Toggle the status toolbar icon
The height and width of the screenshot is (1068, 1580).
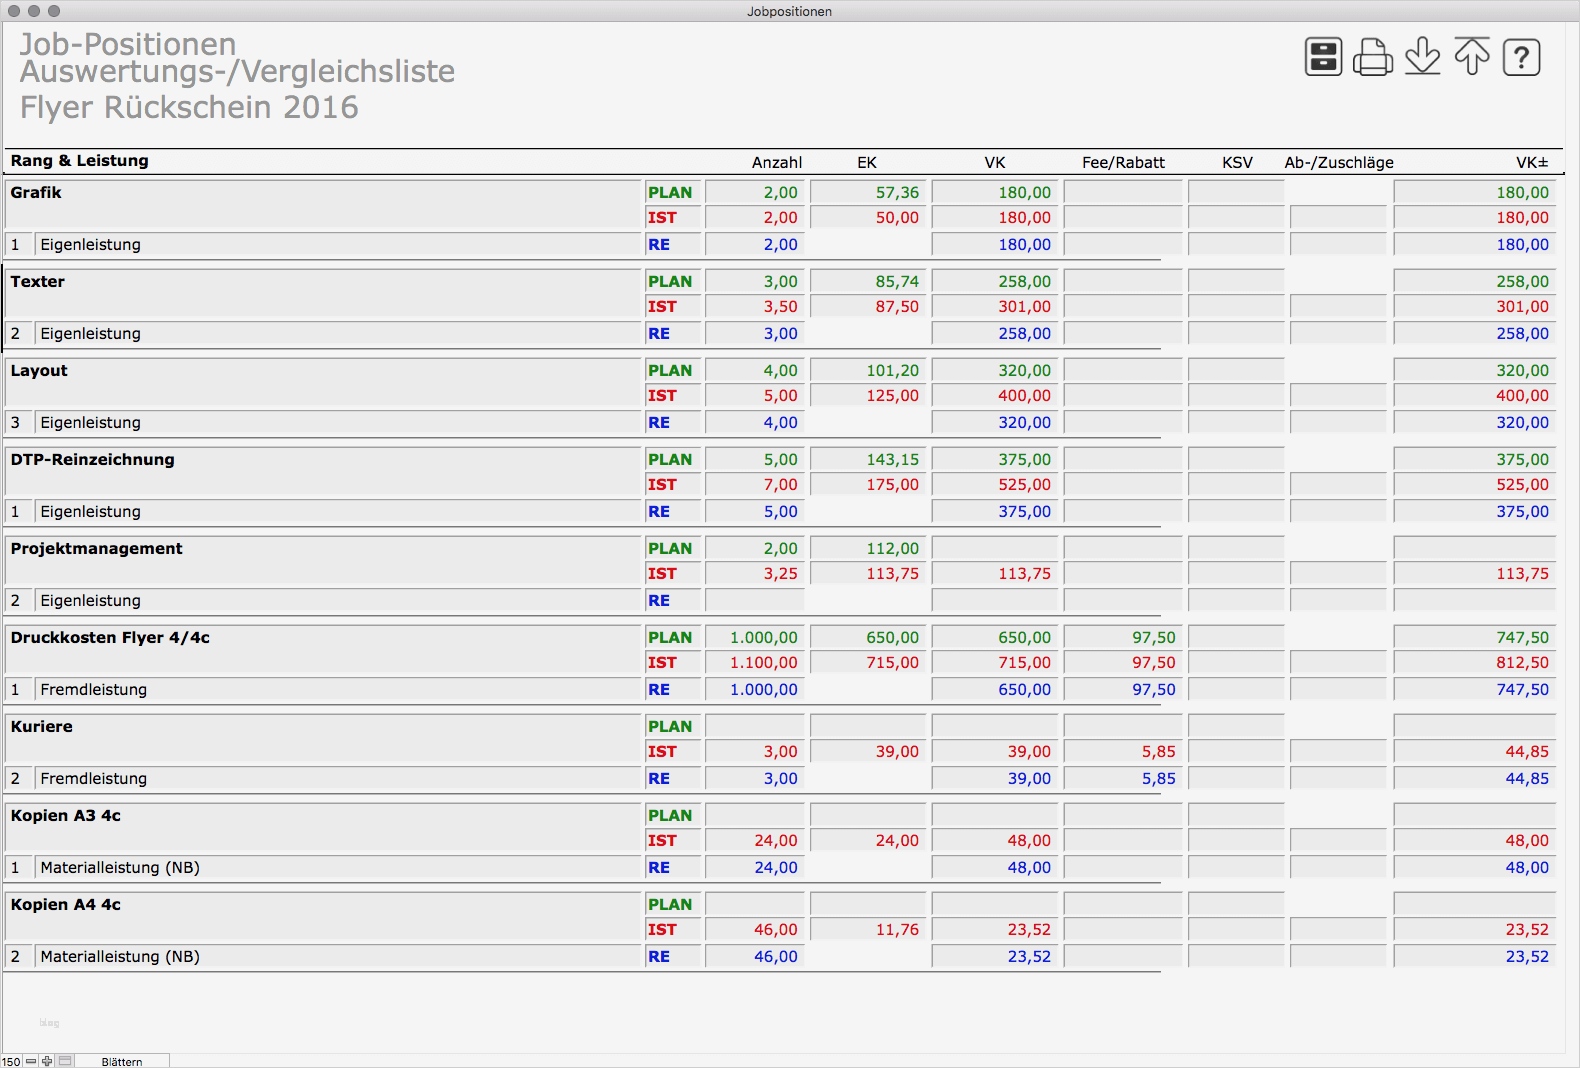(65, 1061)
